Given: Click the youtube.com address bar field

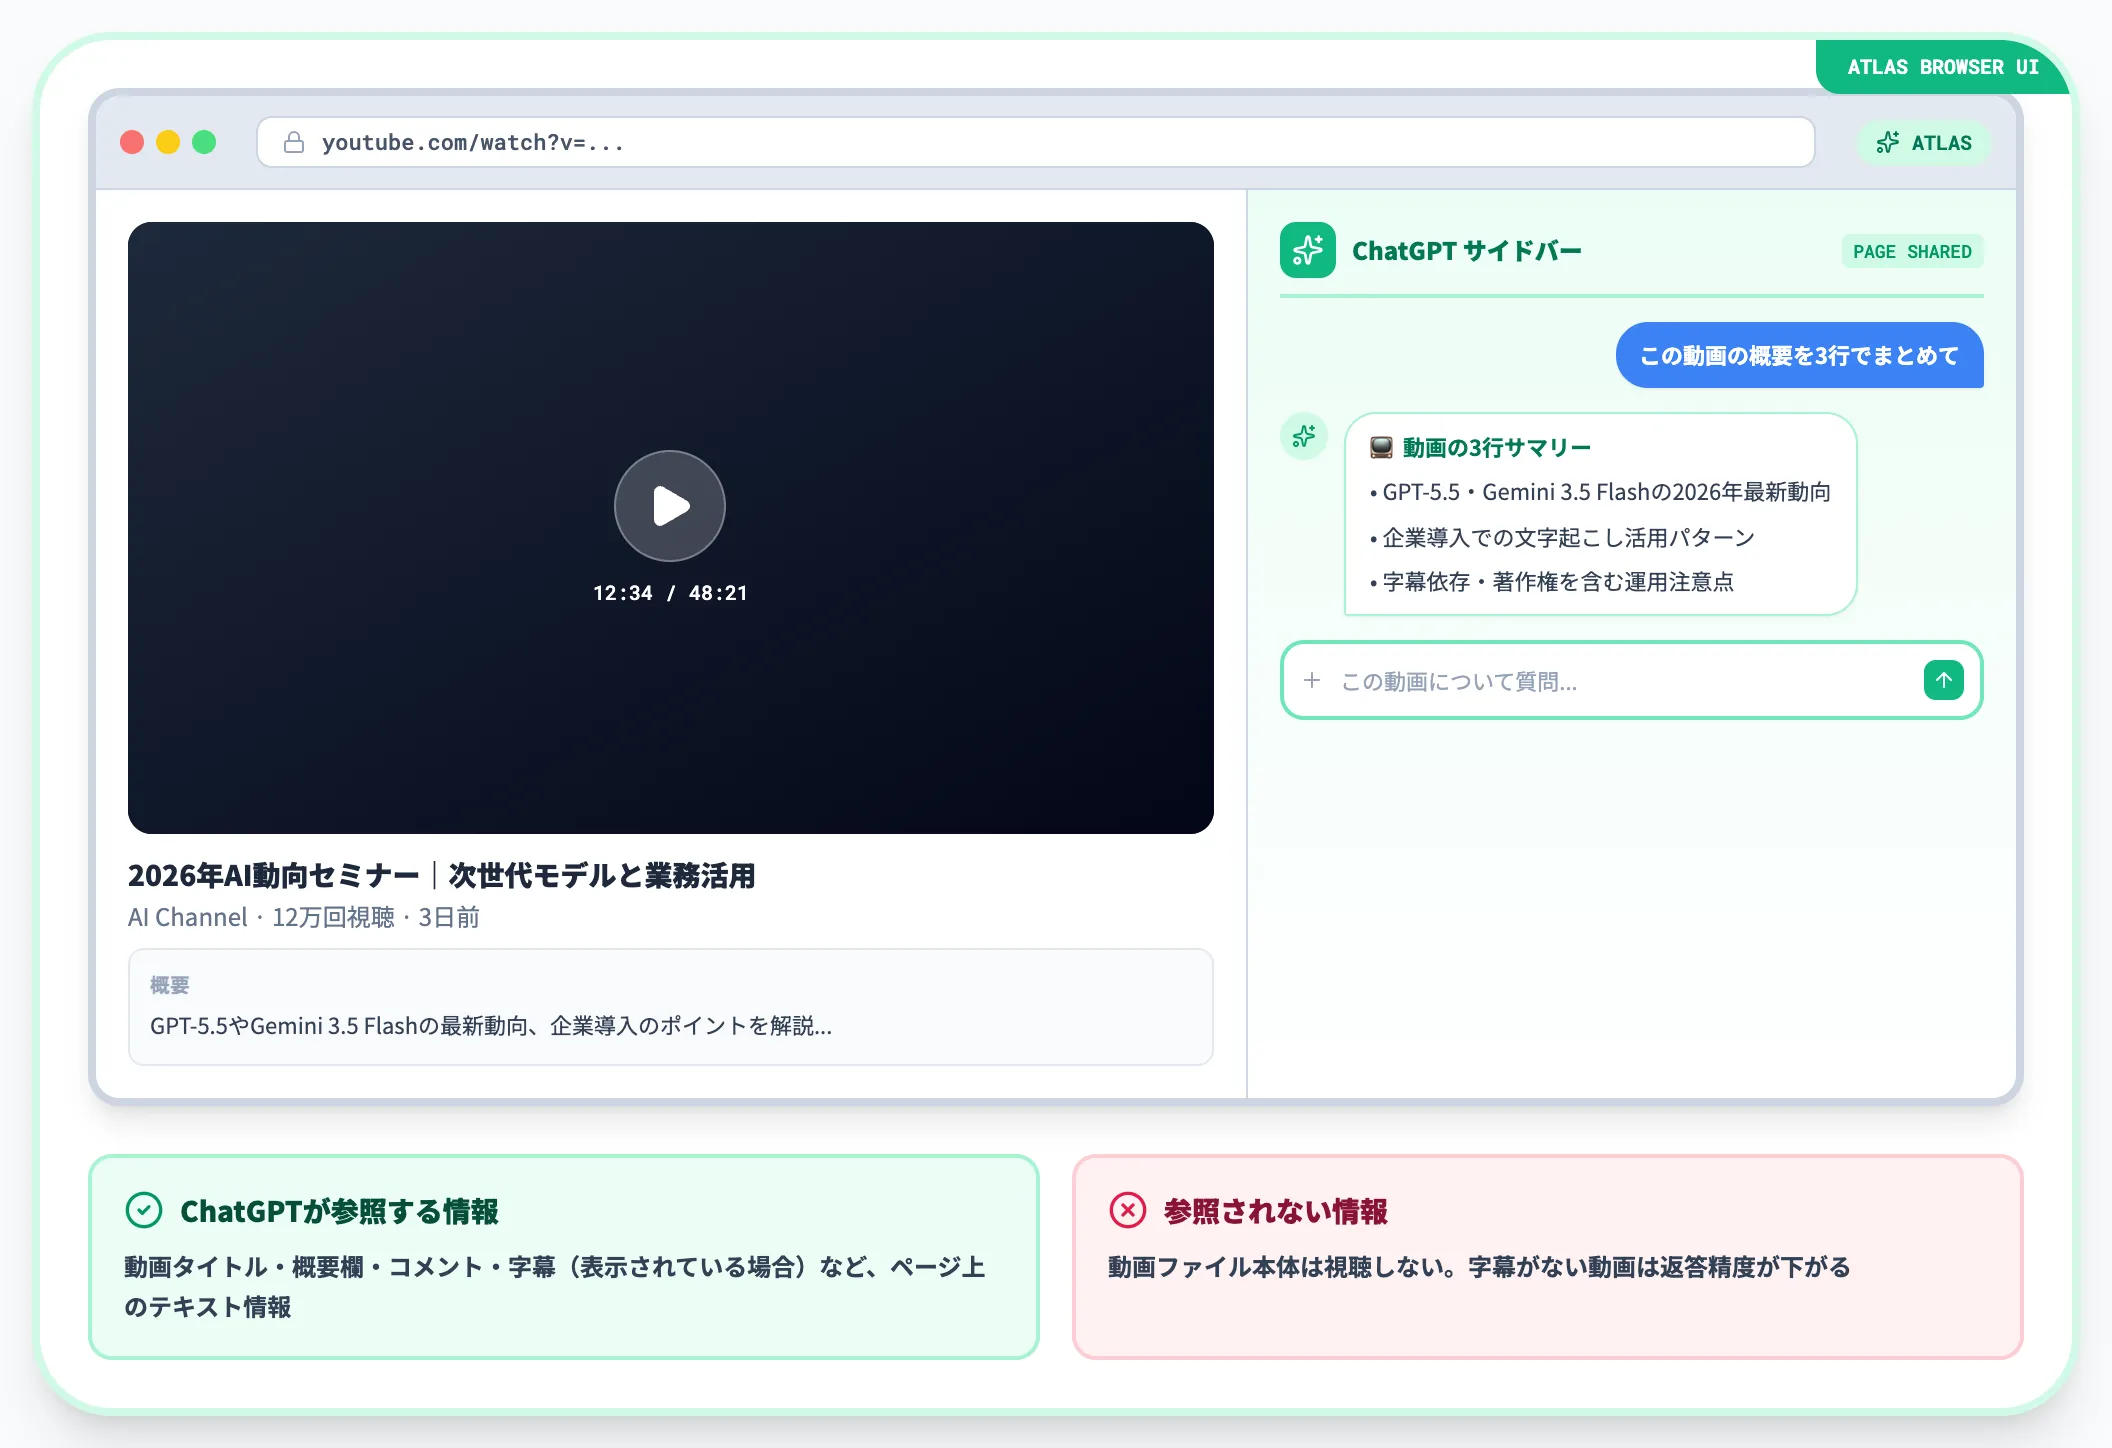Looking at the screenshot, I should (x=1035, y=142).
